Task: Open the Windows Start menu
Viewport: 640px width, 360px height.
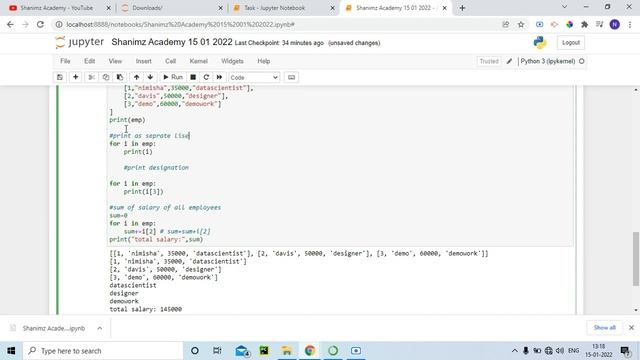Action: point(11,351)
